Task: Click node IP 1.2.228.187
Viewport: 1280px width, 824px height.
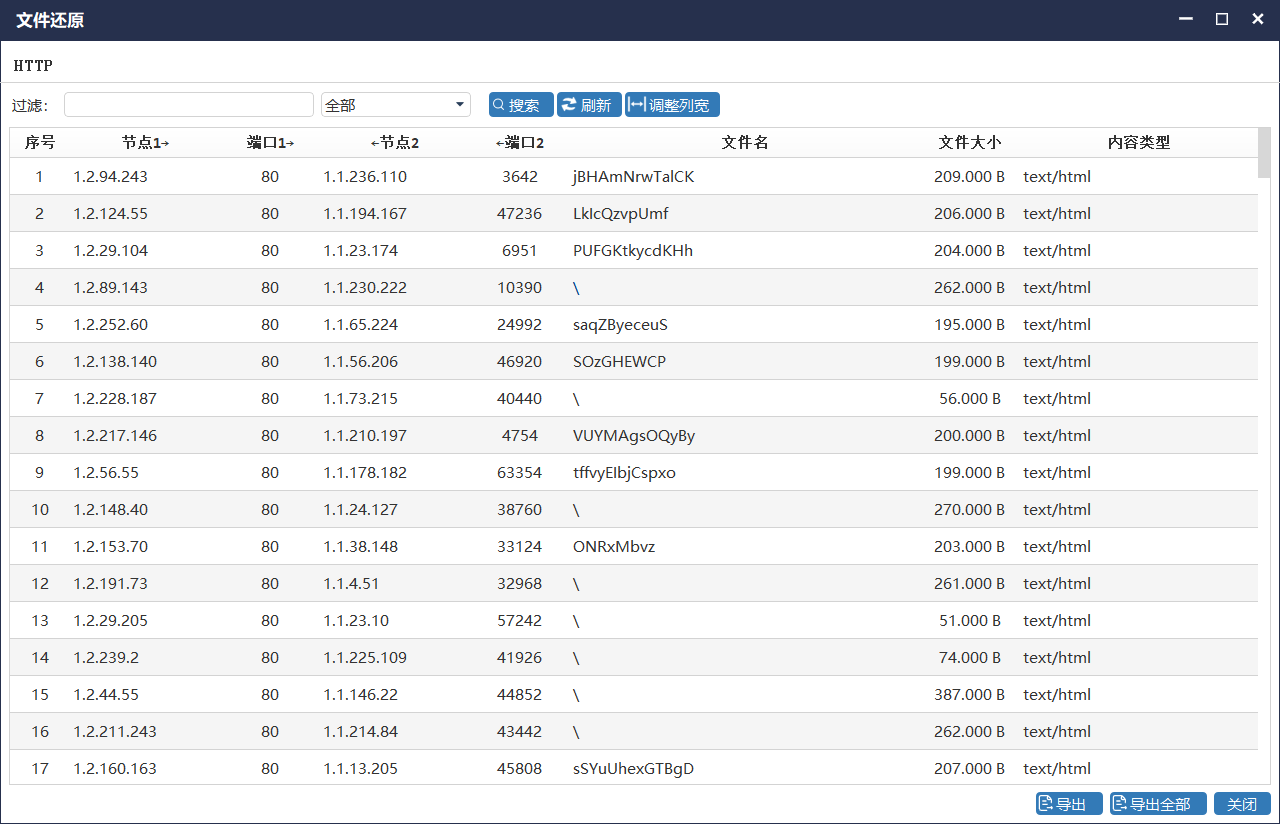Action: pyautogui.click(x=115, y=399)
